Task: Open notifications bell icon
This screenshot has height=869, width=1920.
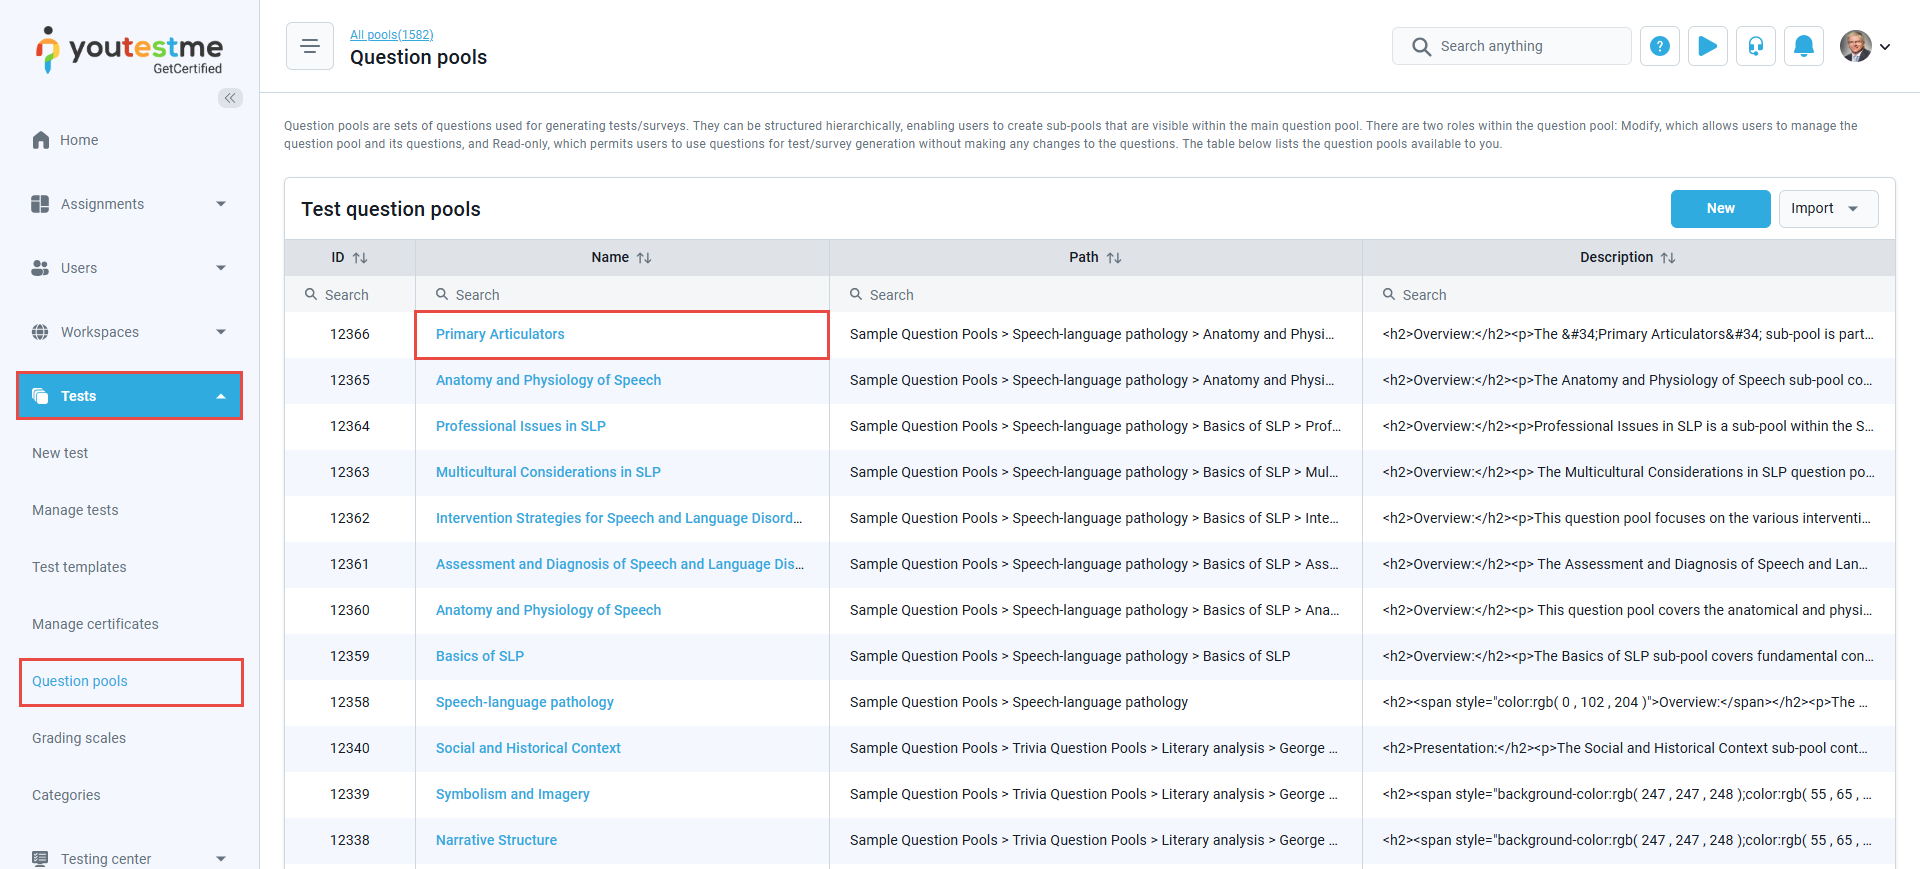Action: [x=1804, y=46]
